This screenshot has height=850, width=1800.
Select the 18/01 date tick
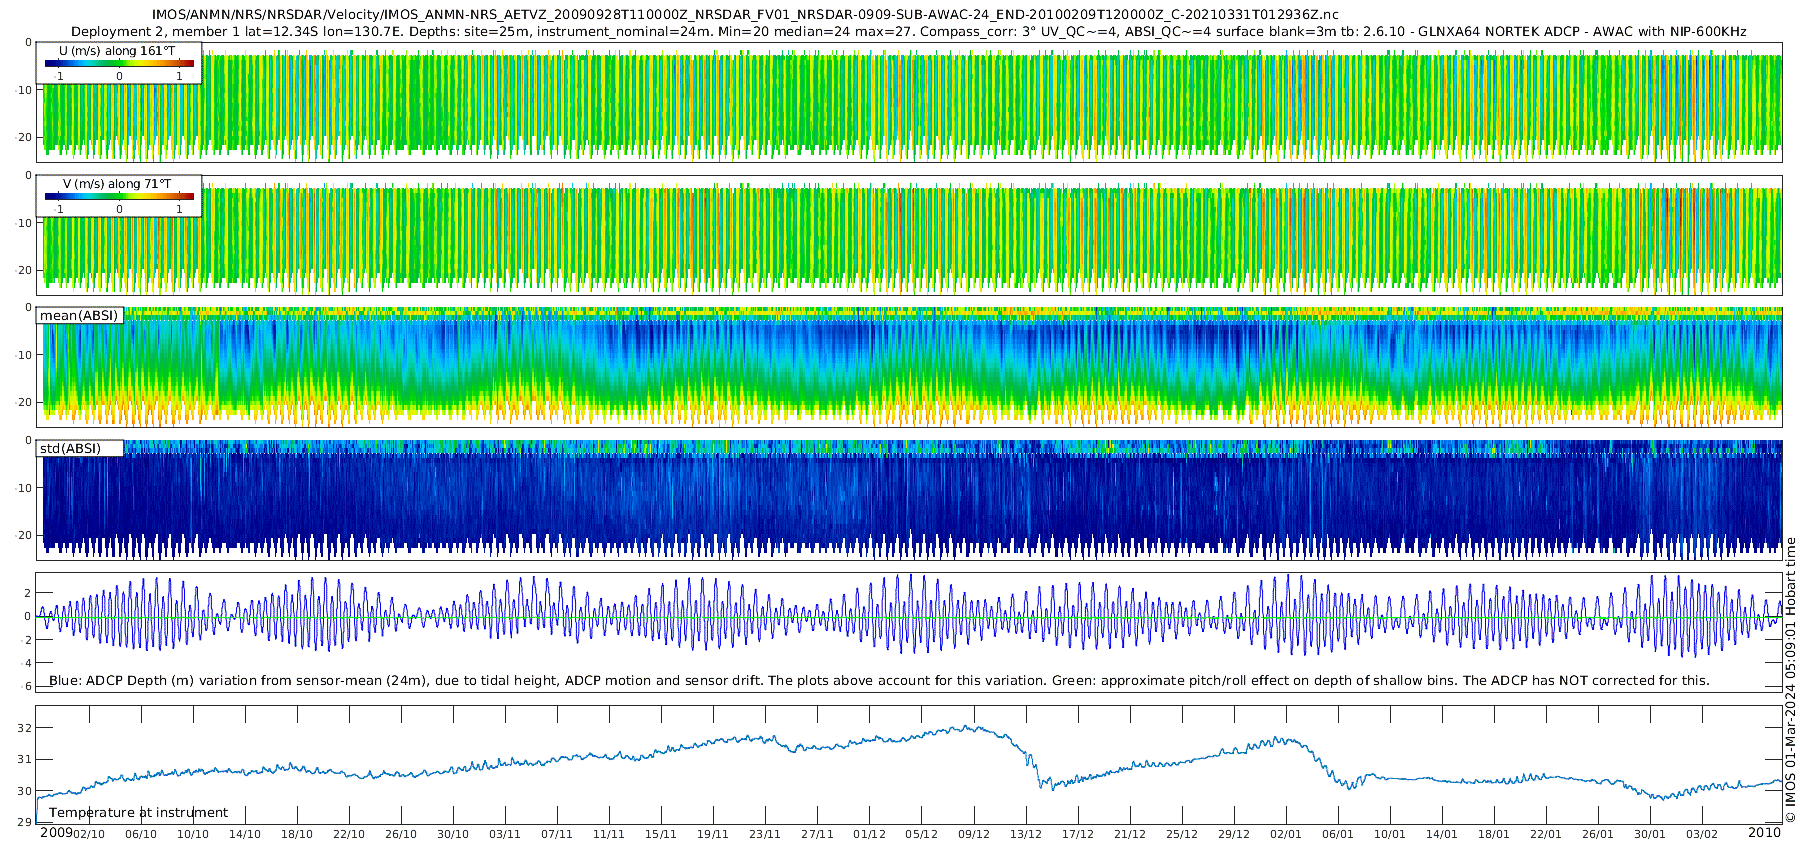1494,834
